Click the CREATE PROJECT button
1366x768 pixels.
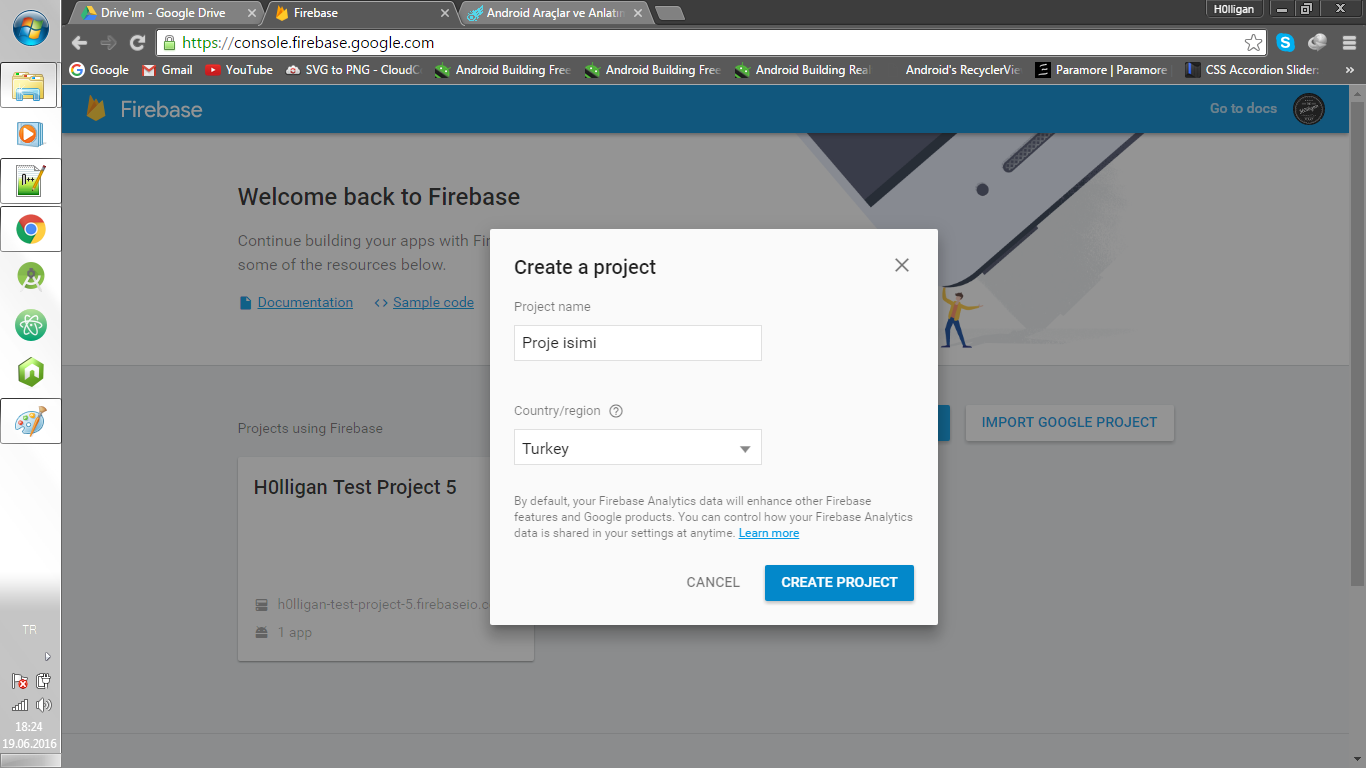tap(839, 582)
